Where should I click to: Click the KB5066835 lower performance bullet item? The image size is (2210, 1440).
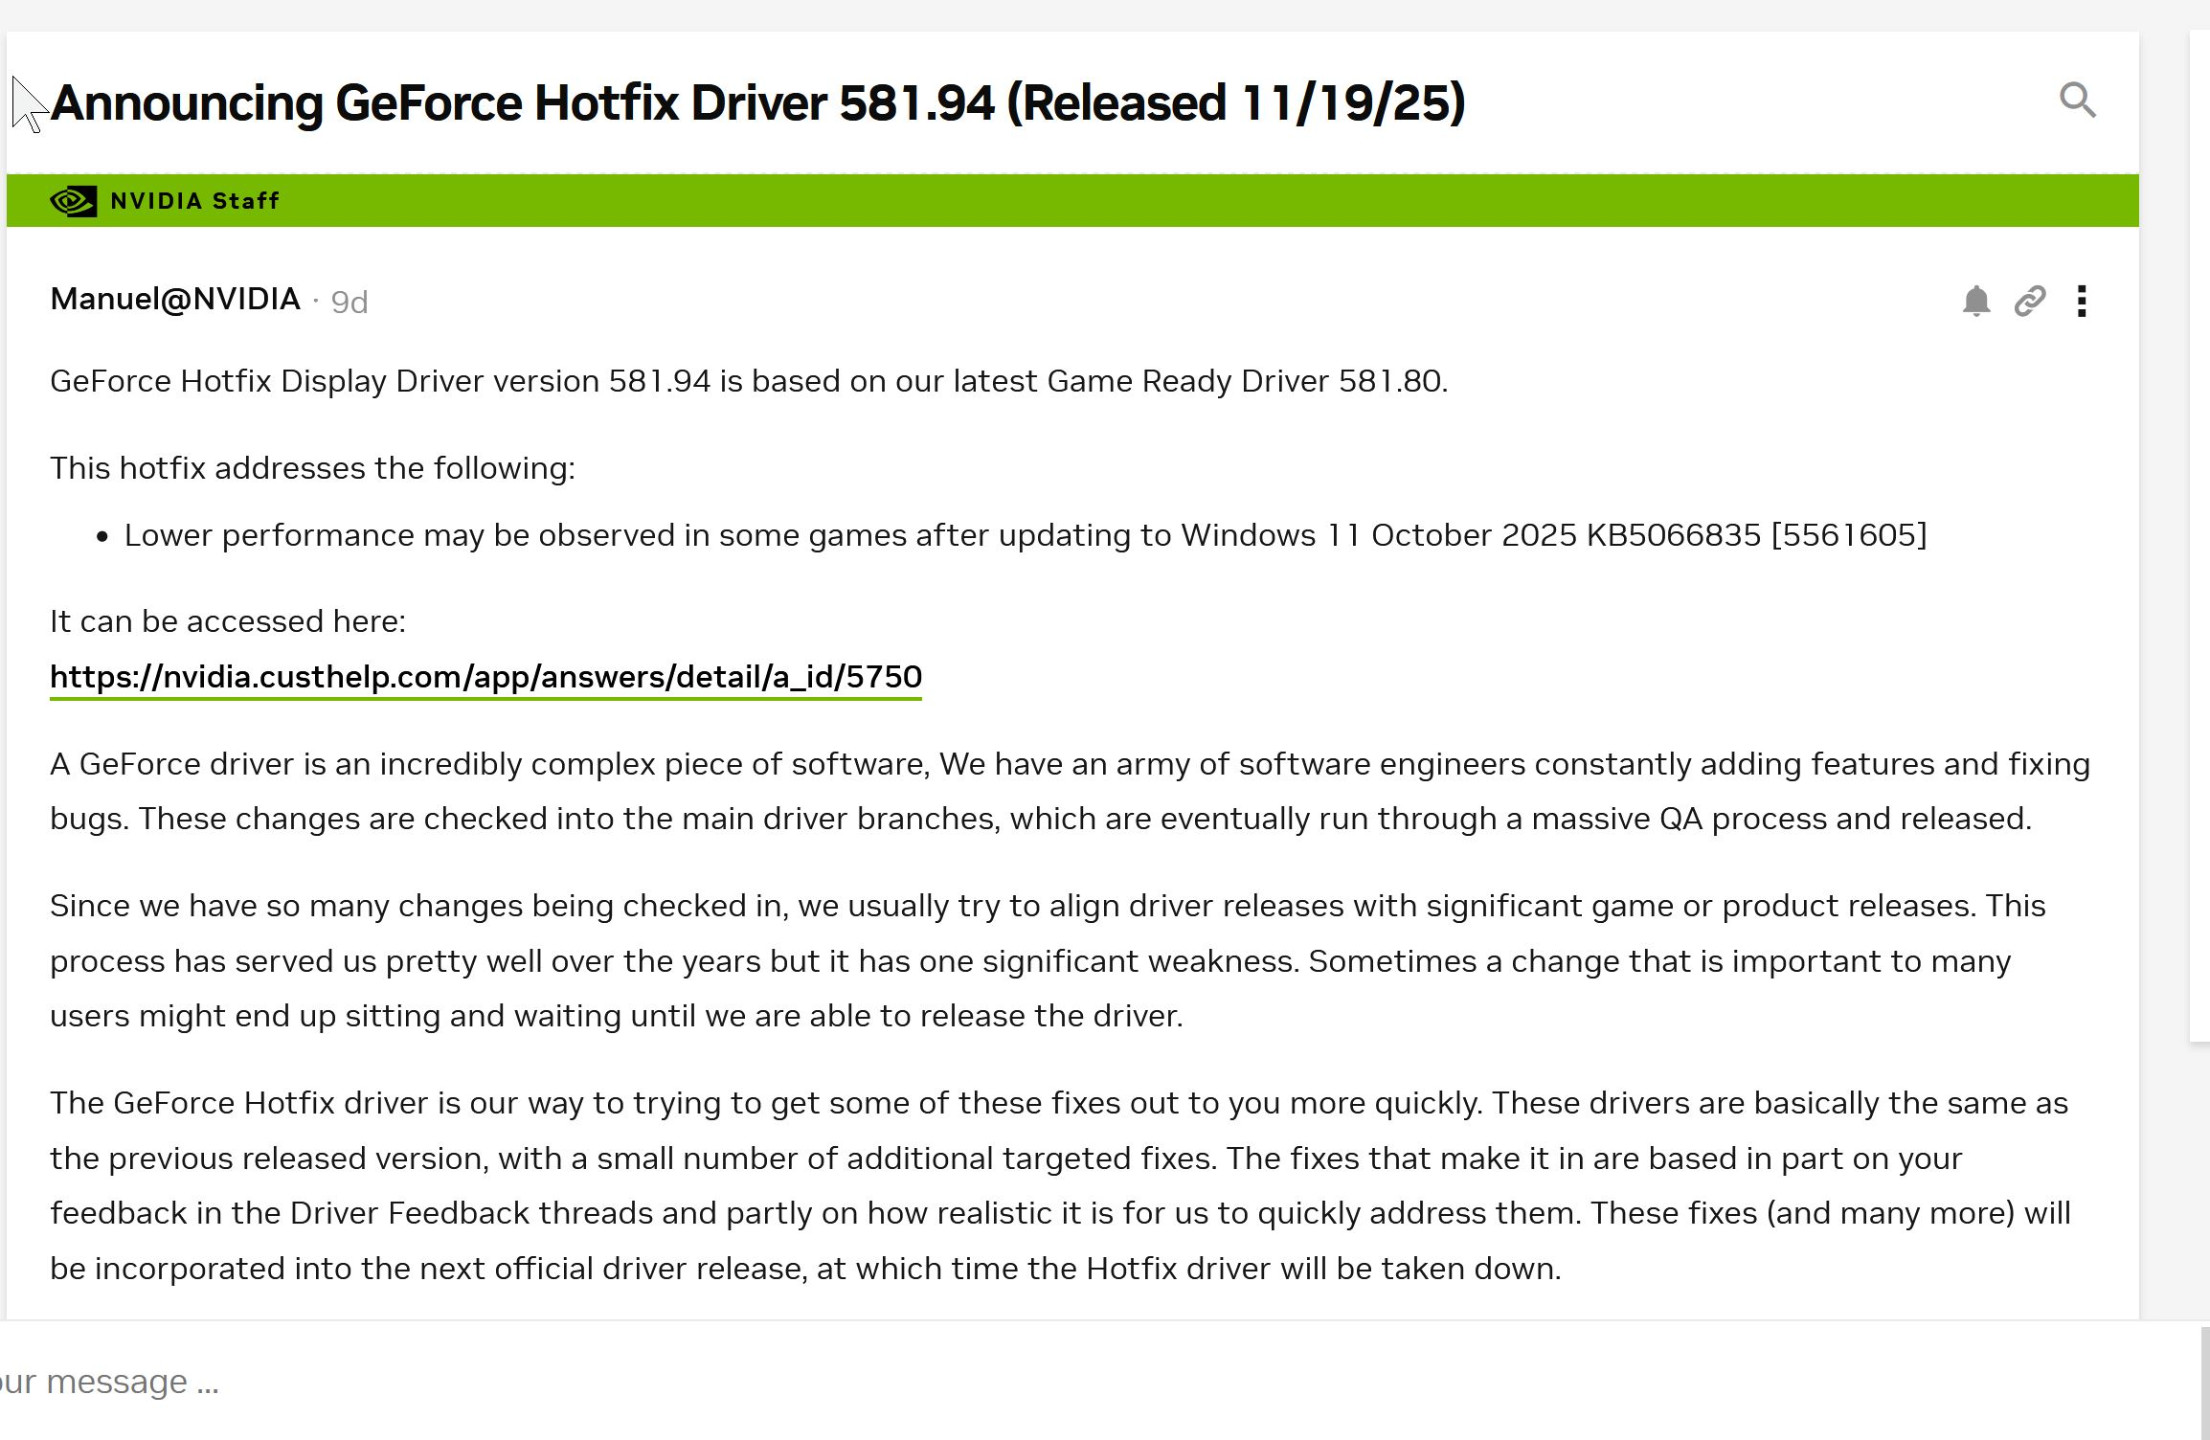pyautogui.click(x=1024, y=535)
